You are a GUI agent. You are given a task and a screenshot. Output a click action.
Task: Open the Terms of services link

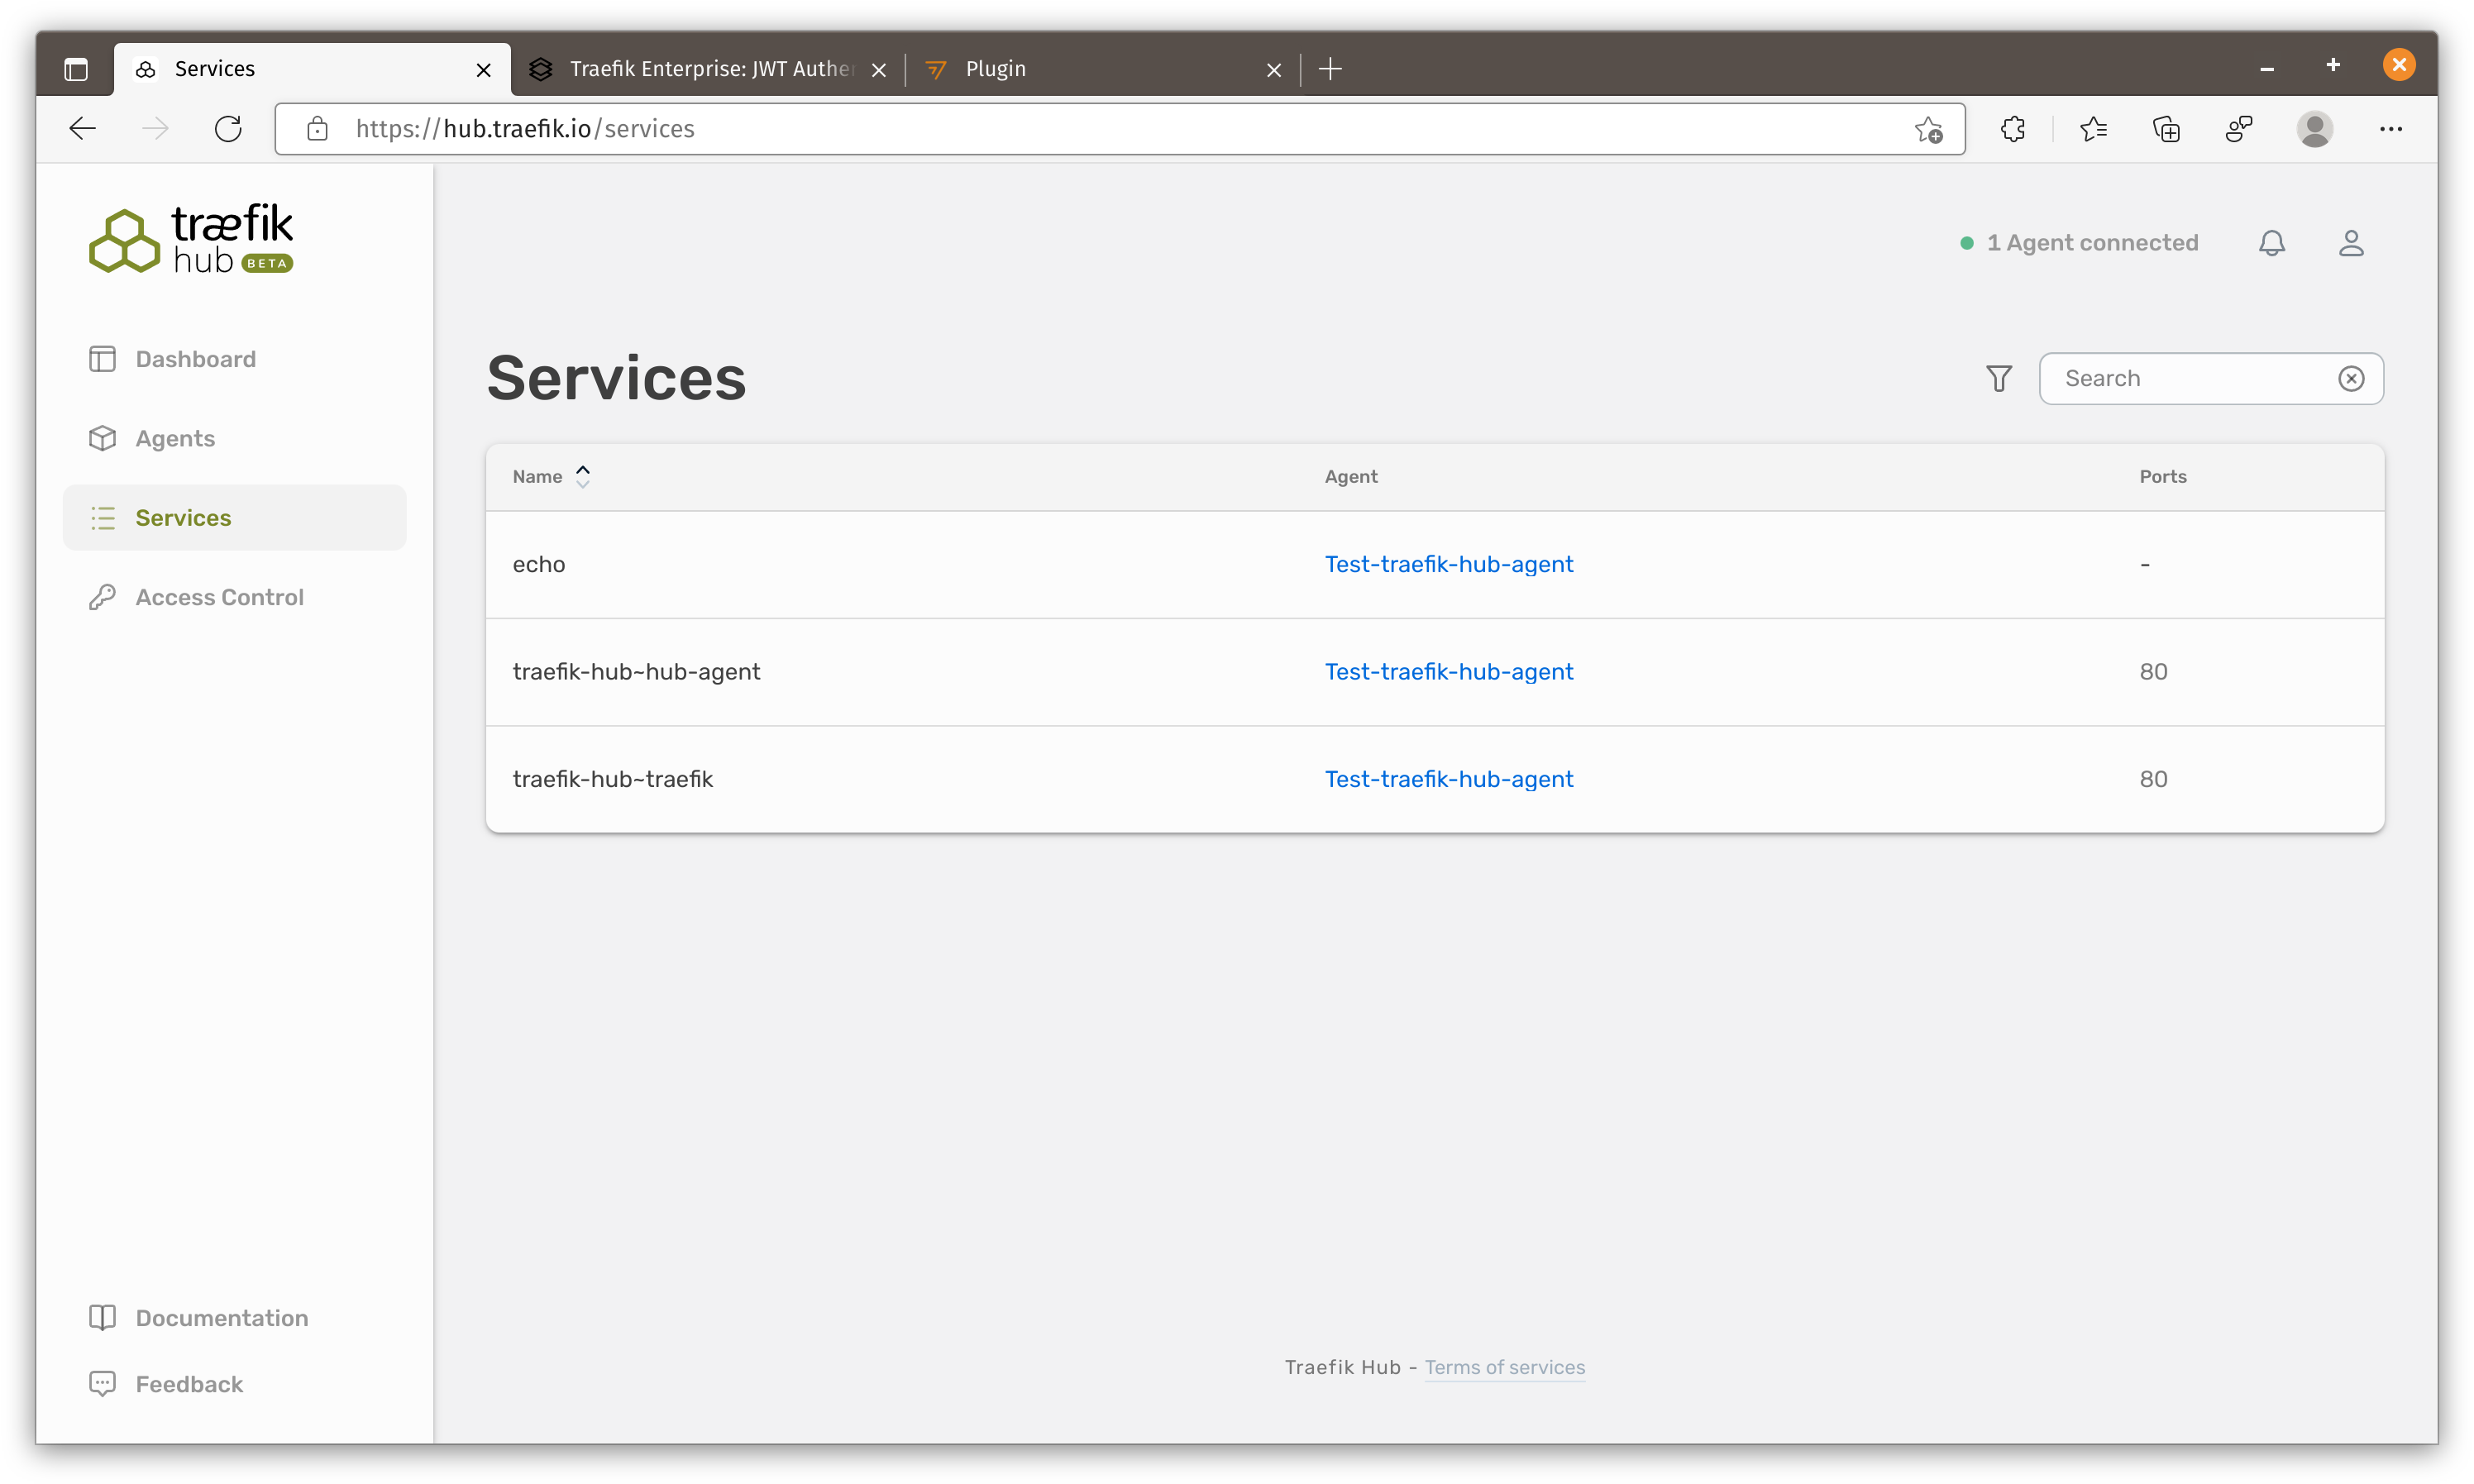click(1504, 1367)
